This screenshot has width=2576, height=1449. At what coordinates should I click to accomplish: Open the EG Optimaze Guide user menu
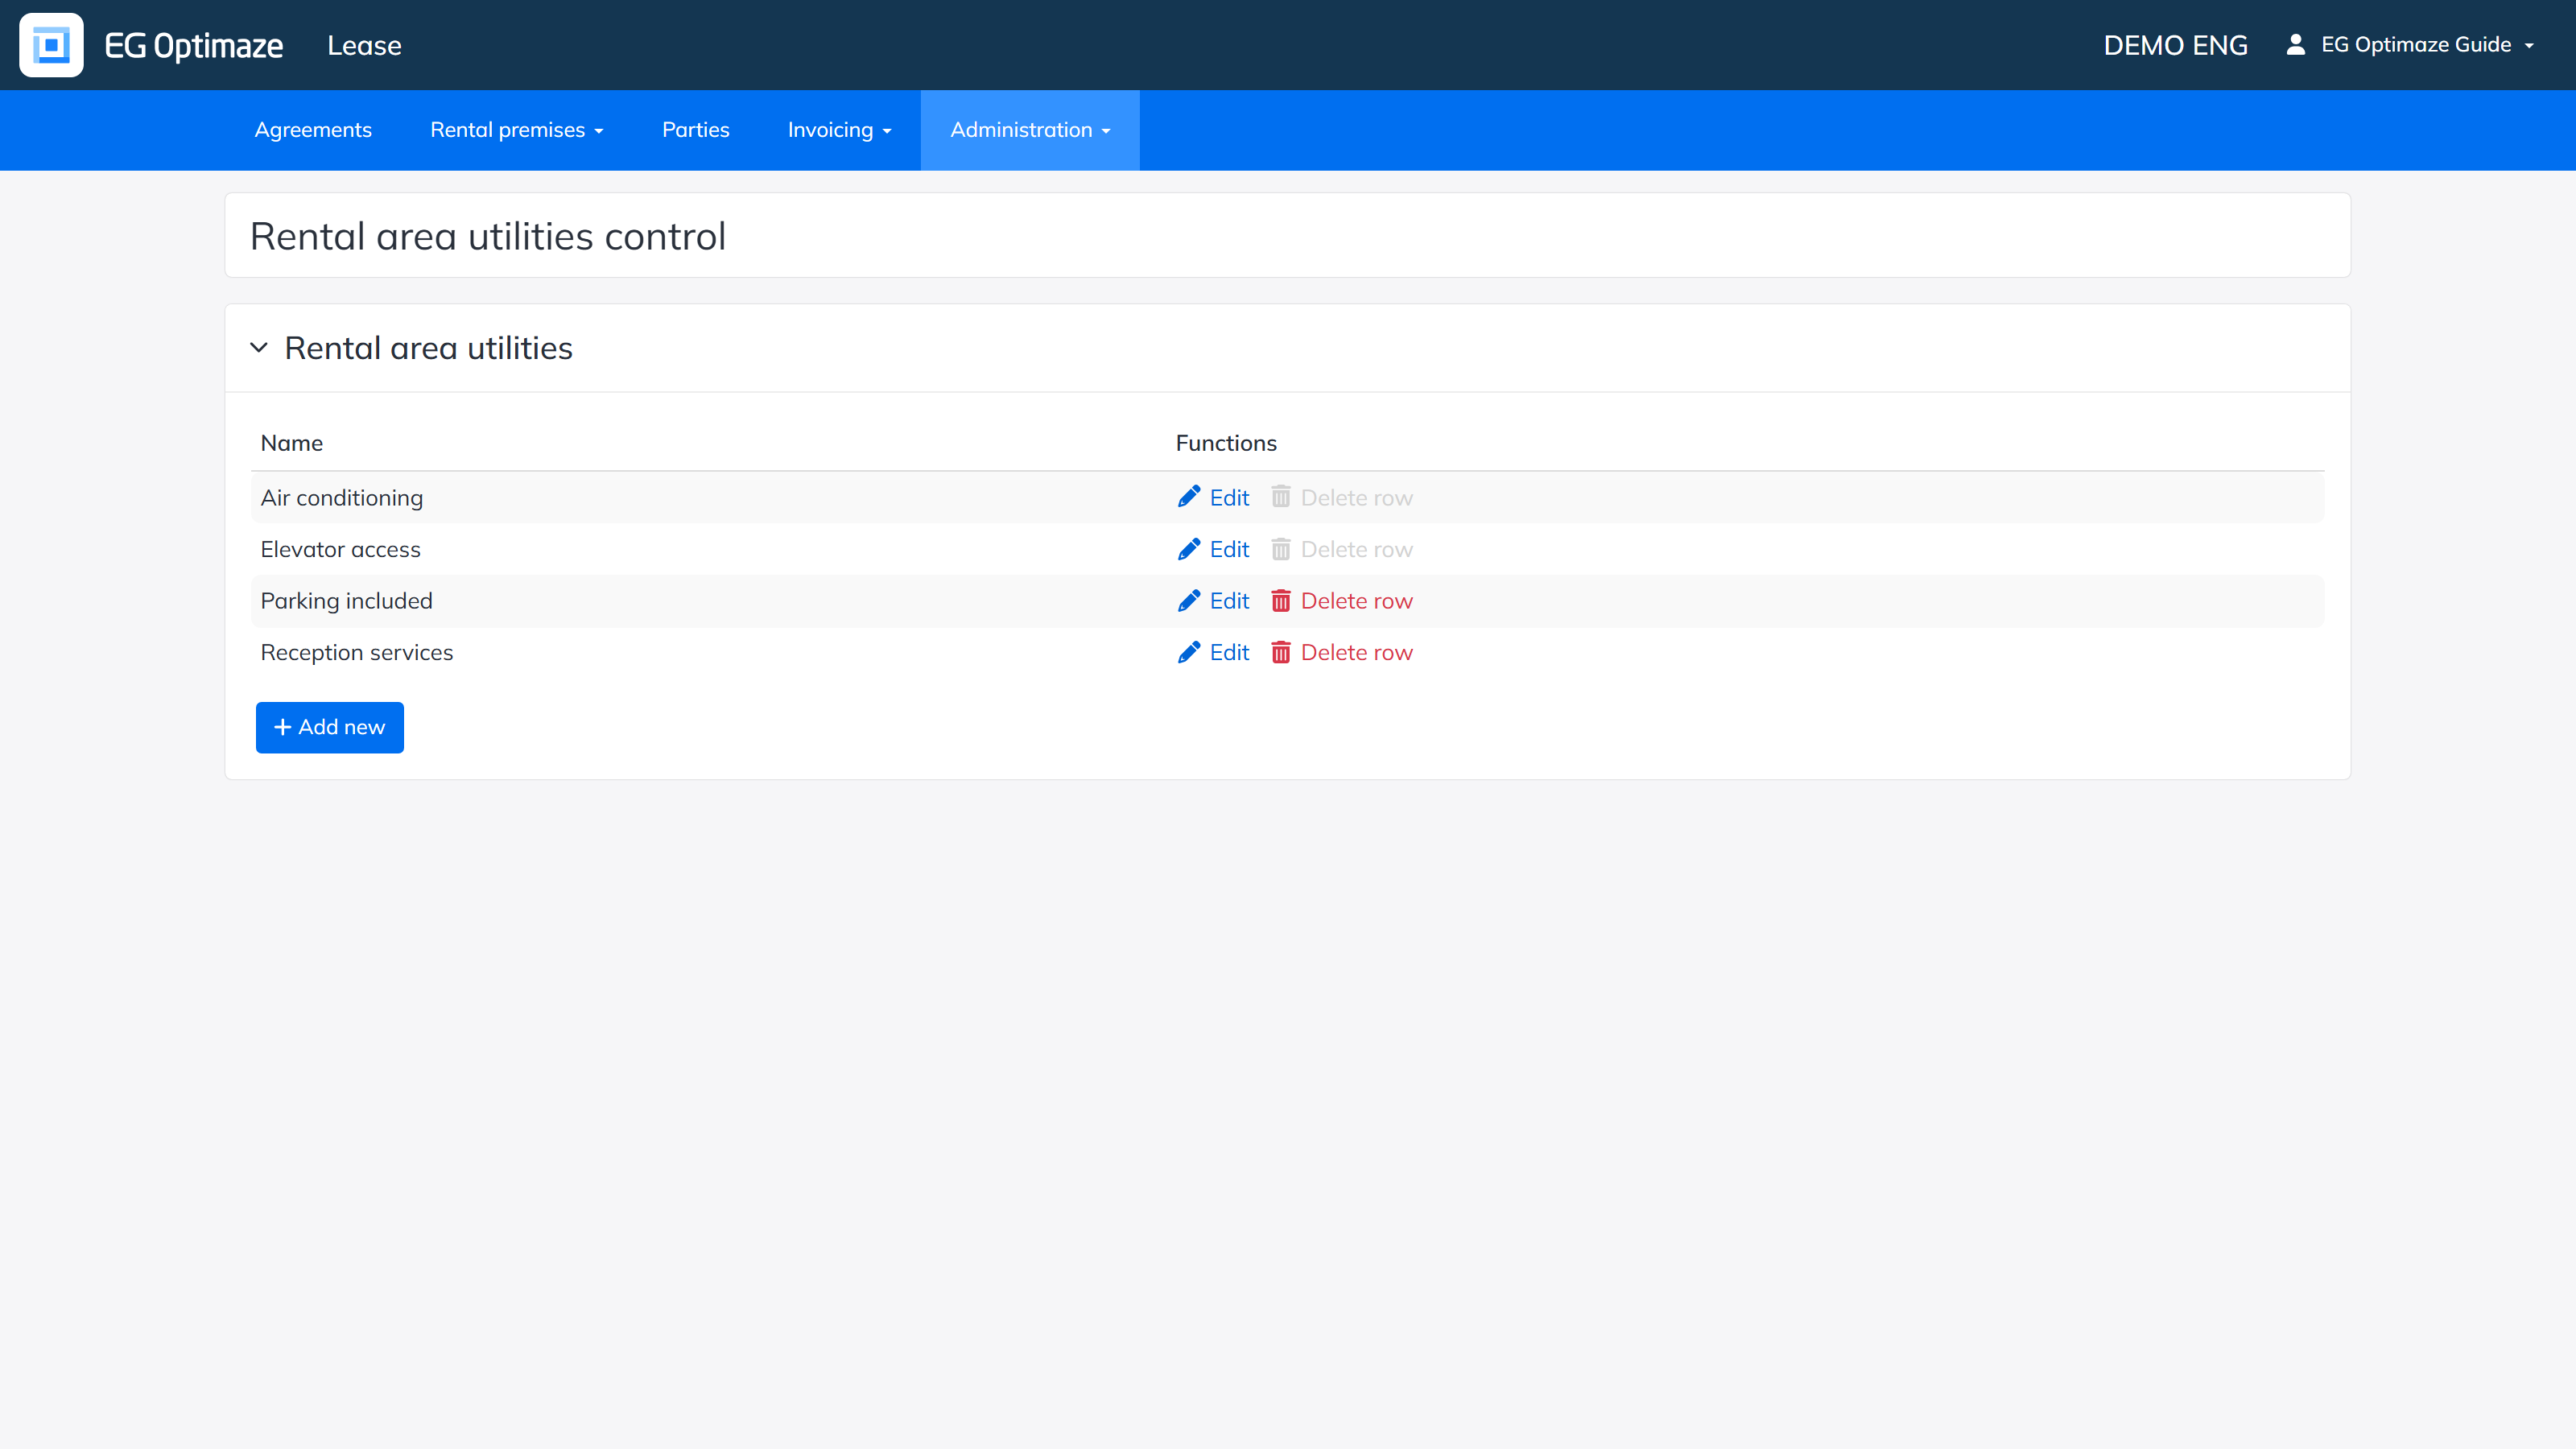pyautogui.click(x=2411, y=45)
